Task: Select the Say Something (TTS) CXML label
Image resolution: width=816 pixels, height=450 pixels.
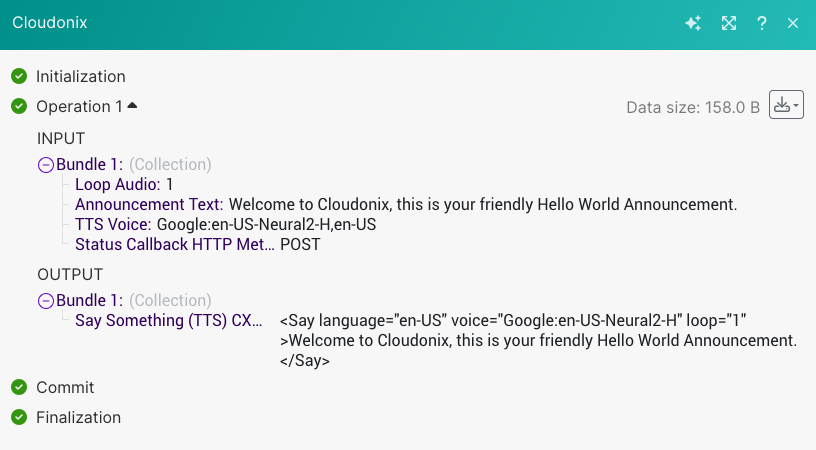Action: tap(169, 320)
